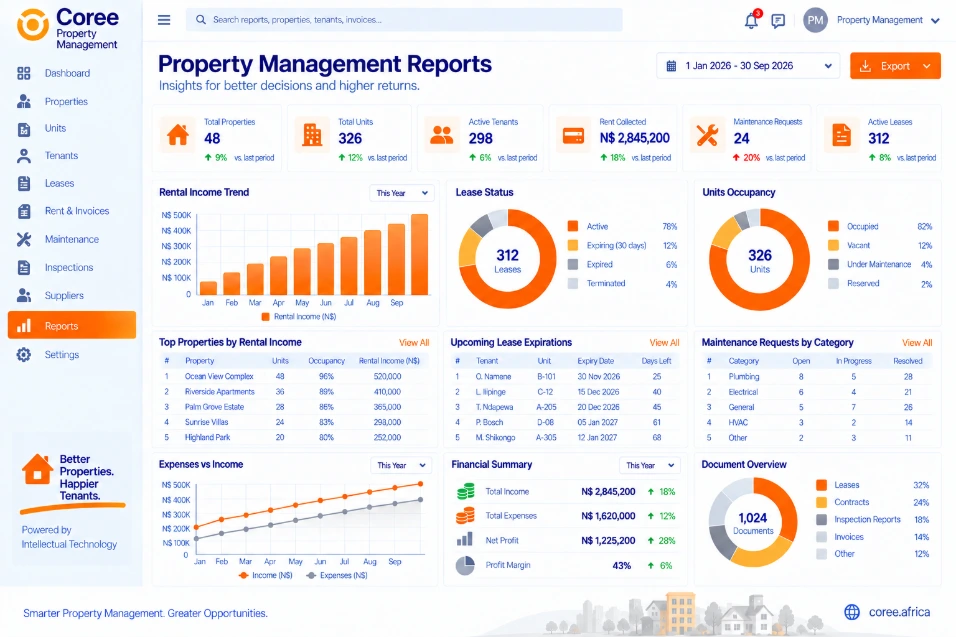Open Suppliers in the sidebar
This screenshot has width=956, height=637.
(64, 296)
